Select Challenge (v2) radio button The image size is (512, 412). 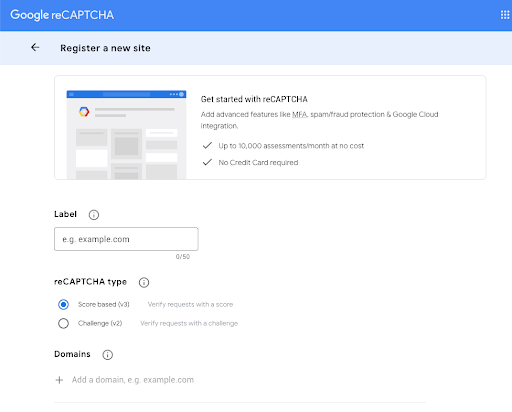pos(63,323)
